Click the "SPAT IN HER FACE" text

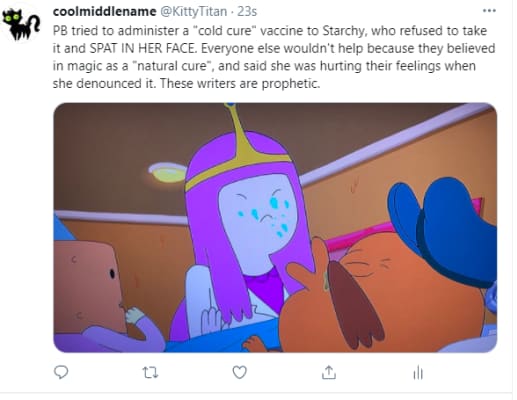coord(142,49)
